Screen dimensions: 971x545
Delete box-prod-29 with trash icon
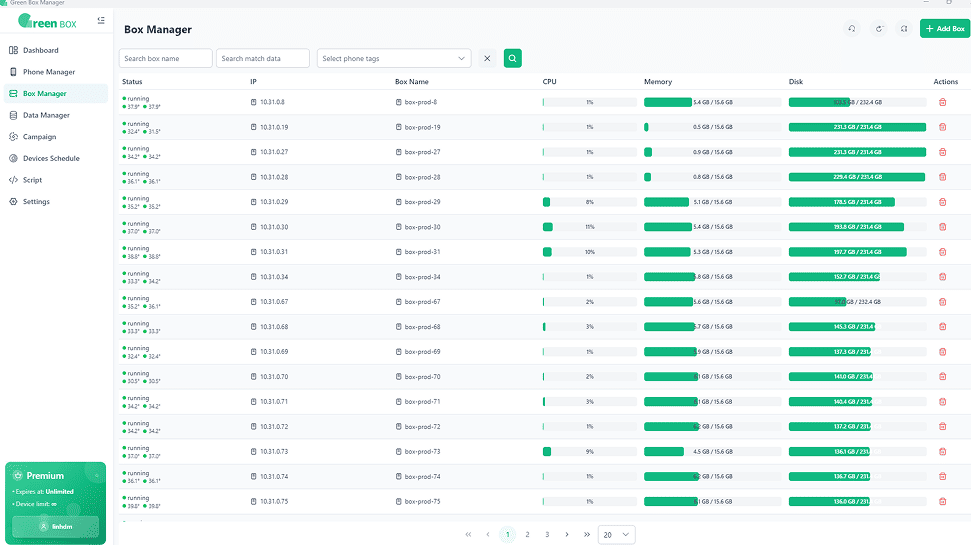pyautogui.click(x=943, y=202)
